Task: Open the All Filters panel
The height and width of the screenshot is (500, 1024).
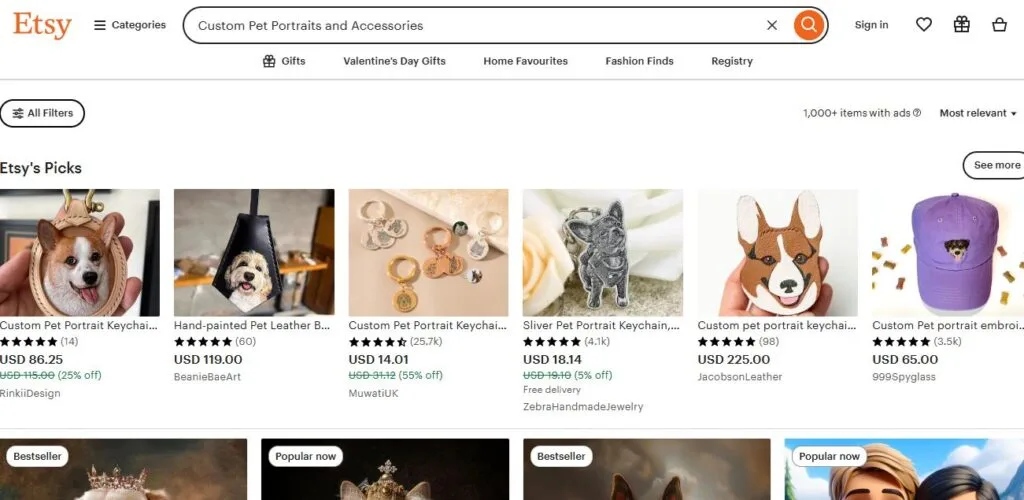Action: (x=42, y=113)
